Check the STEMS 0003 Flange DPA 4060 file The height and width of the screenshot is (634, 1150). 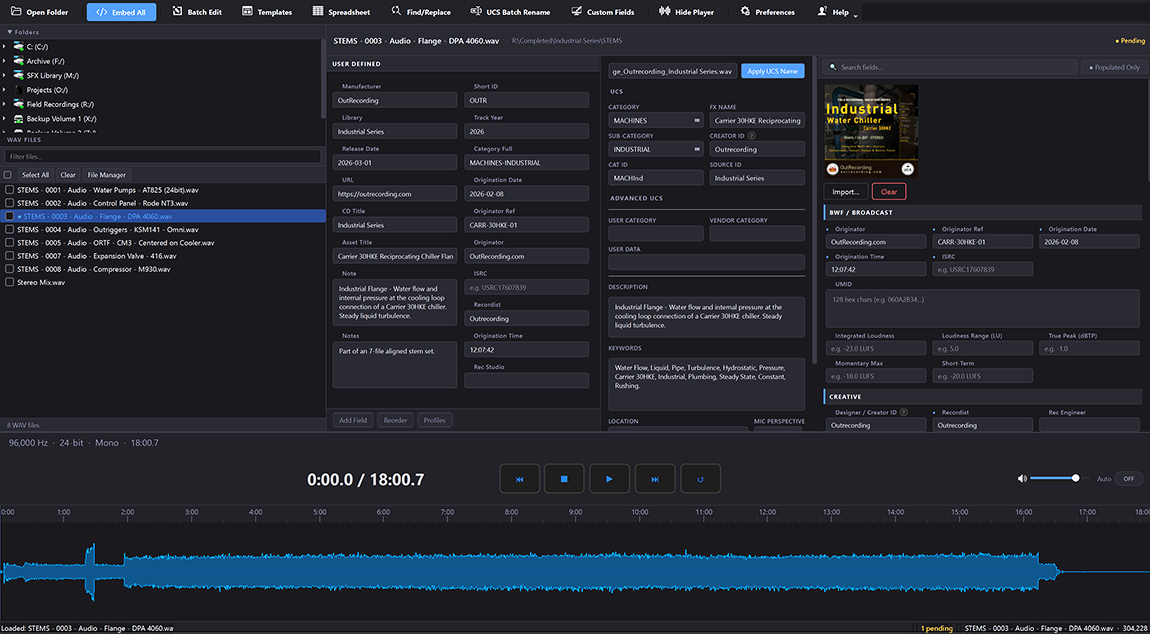click(10, 216)
